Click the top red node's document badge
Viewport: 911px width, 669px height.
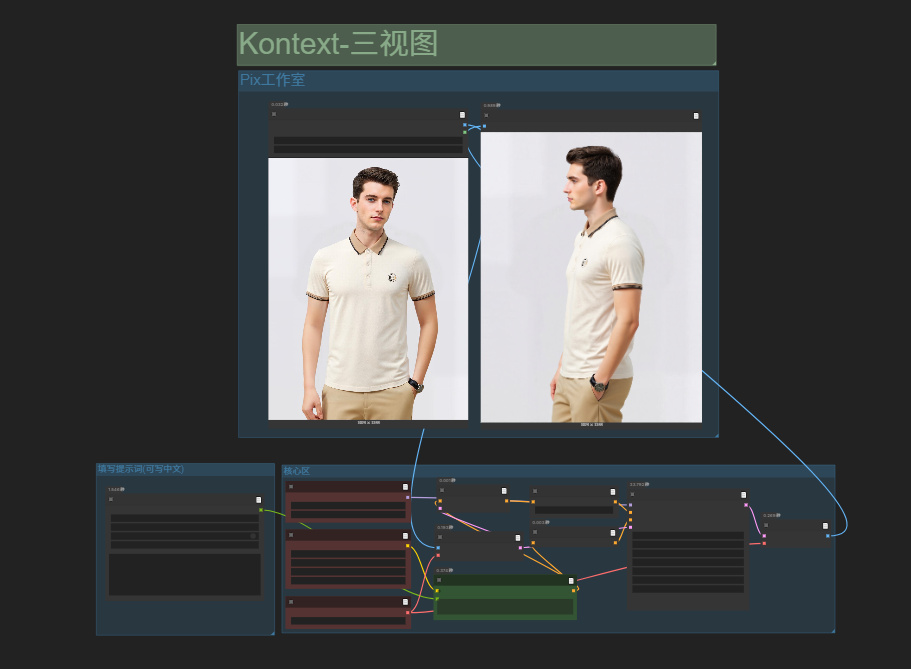[406, 487]
